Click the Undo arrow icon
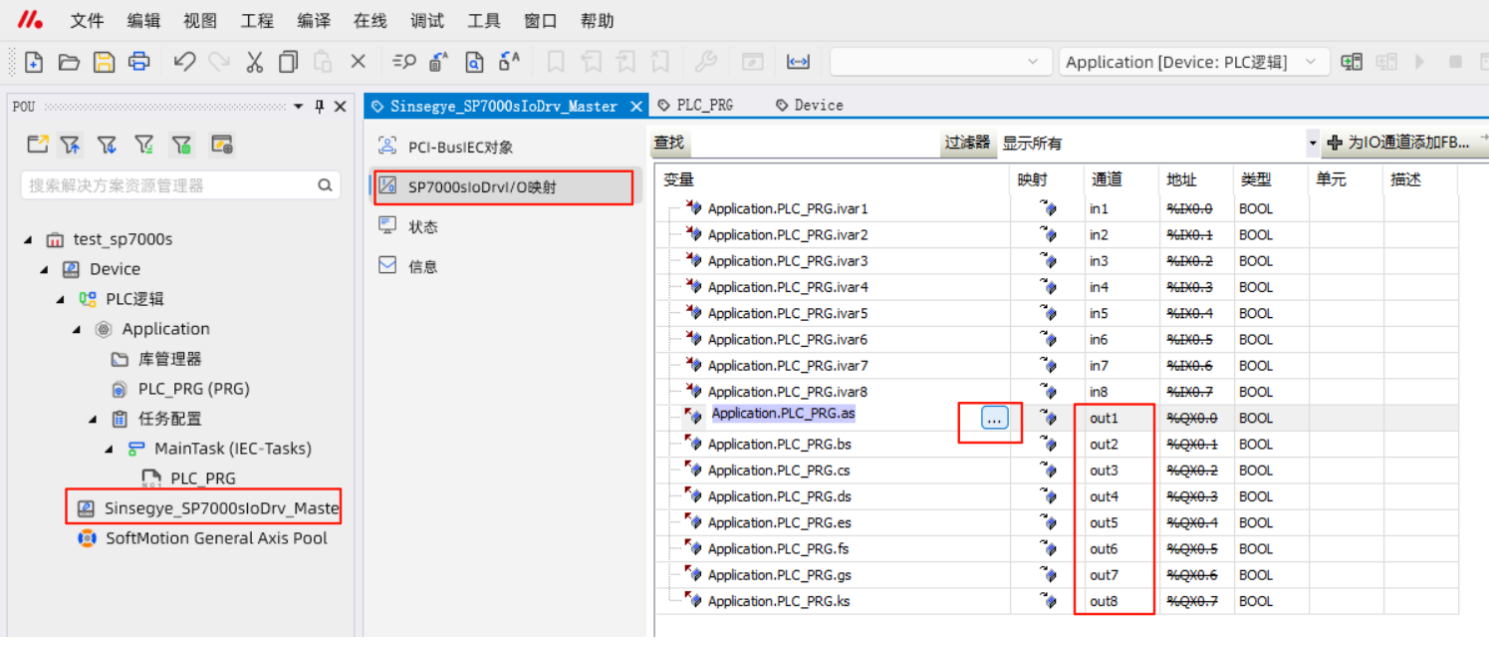The image size is (1489, 646). [184, 62]
